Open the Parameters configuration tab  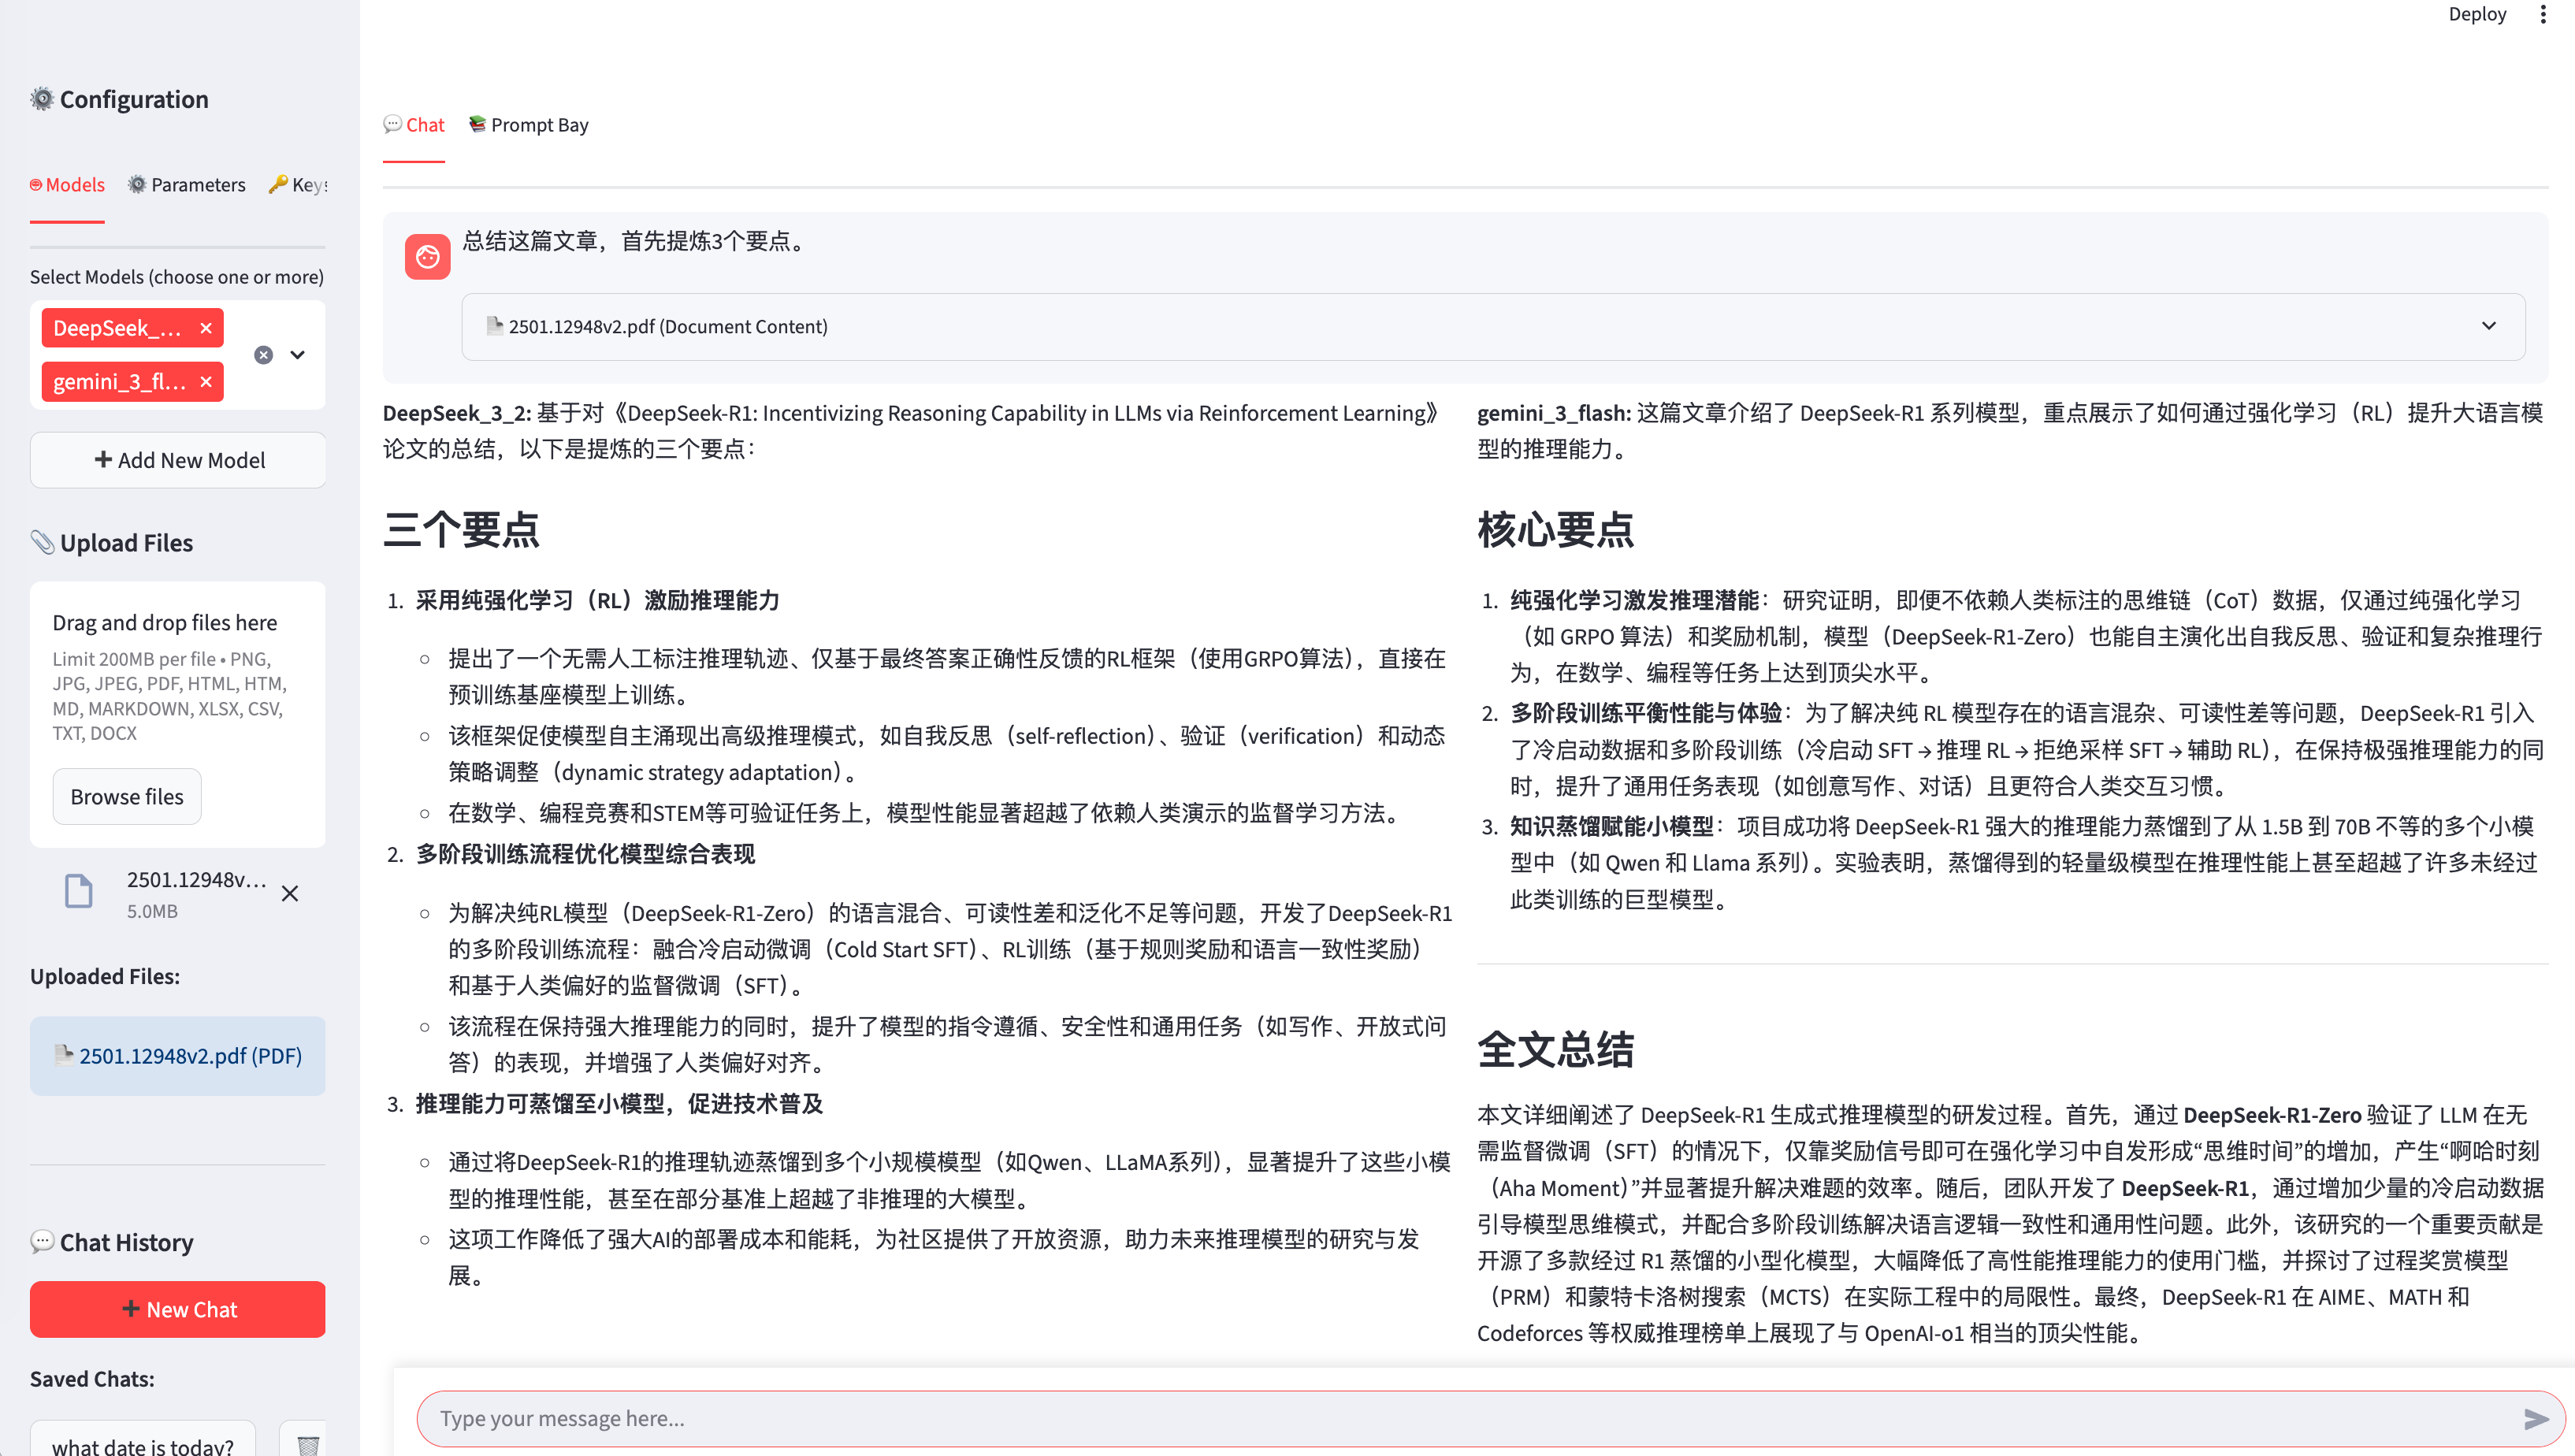[187, 185]
